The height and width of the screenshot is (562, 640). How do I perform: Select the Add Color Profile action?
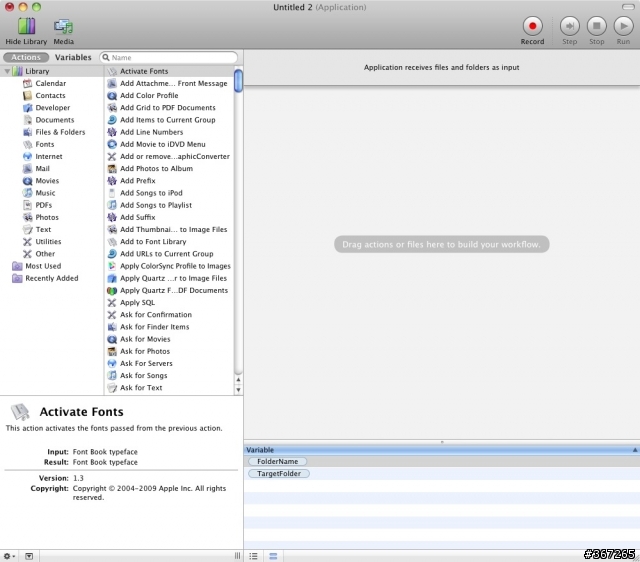coord(169,96)
